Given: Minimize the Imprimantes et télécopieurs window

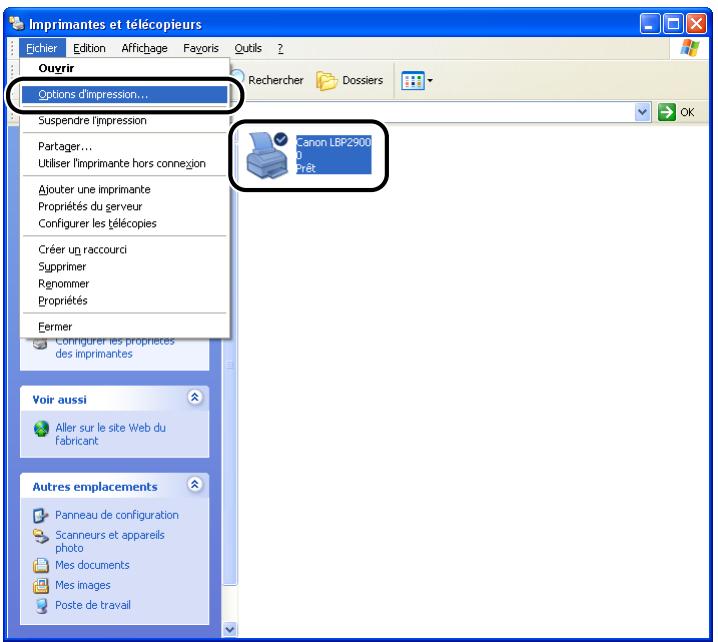Looking at the screenshot, I should (x=650, y=23).
